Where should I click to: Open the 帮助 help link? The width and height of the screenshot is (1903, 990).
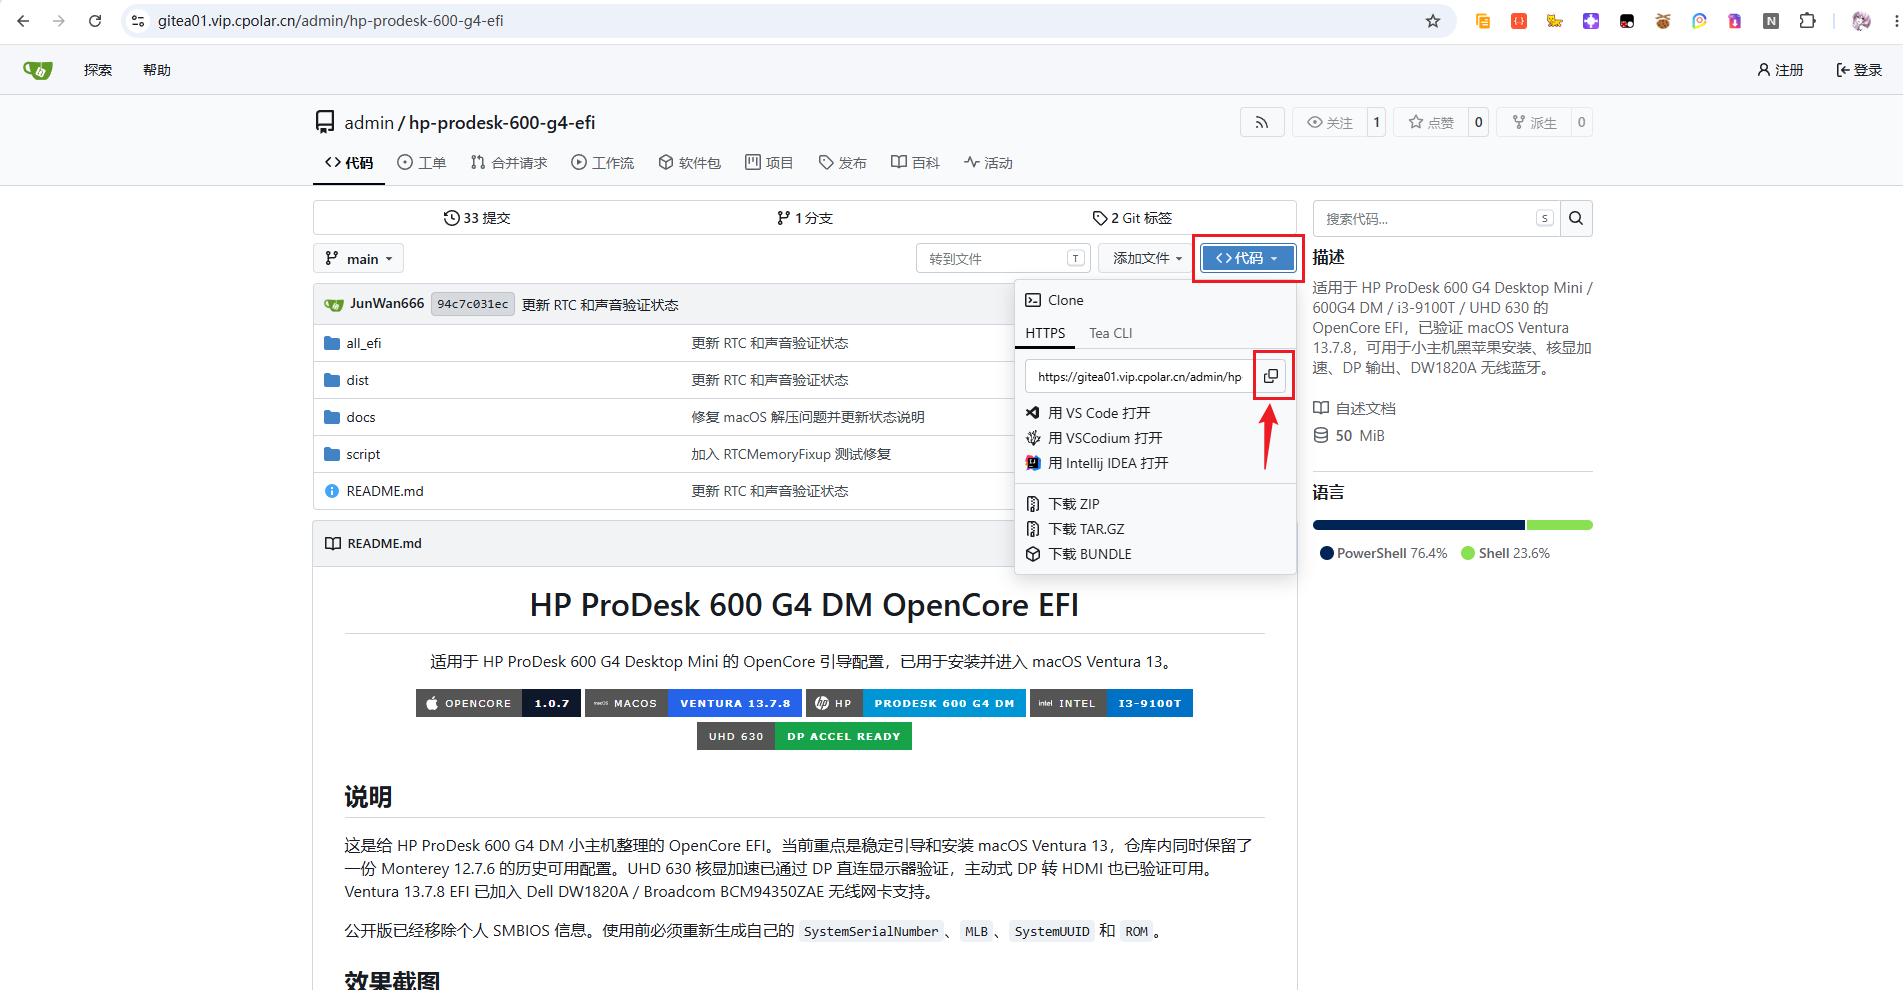(157, 70)
